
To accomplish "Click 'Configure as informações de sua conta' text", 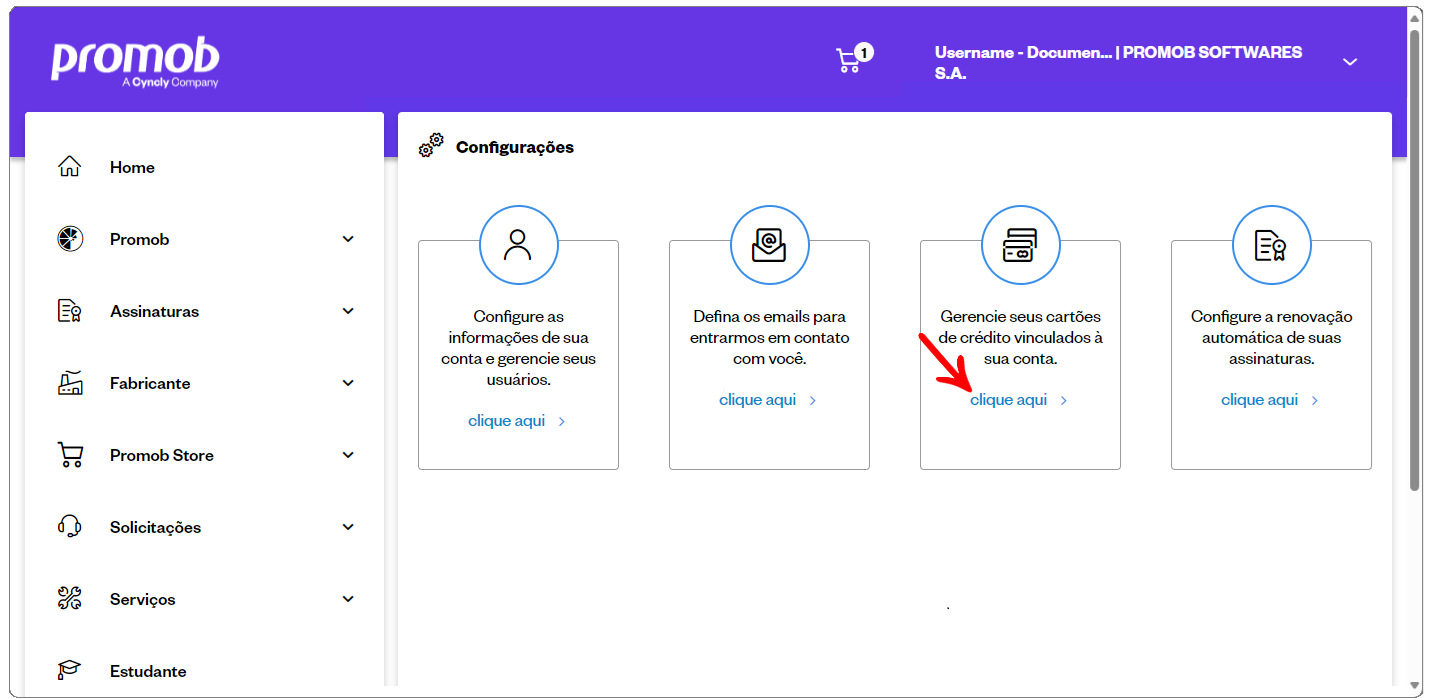I will (x=518, y=348).
